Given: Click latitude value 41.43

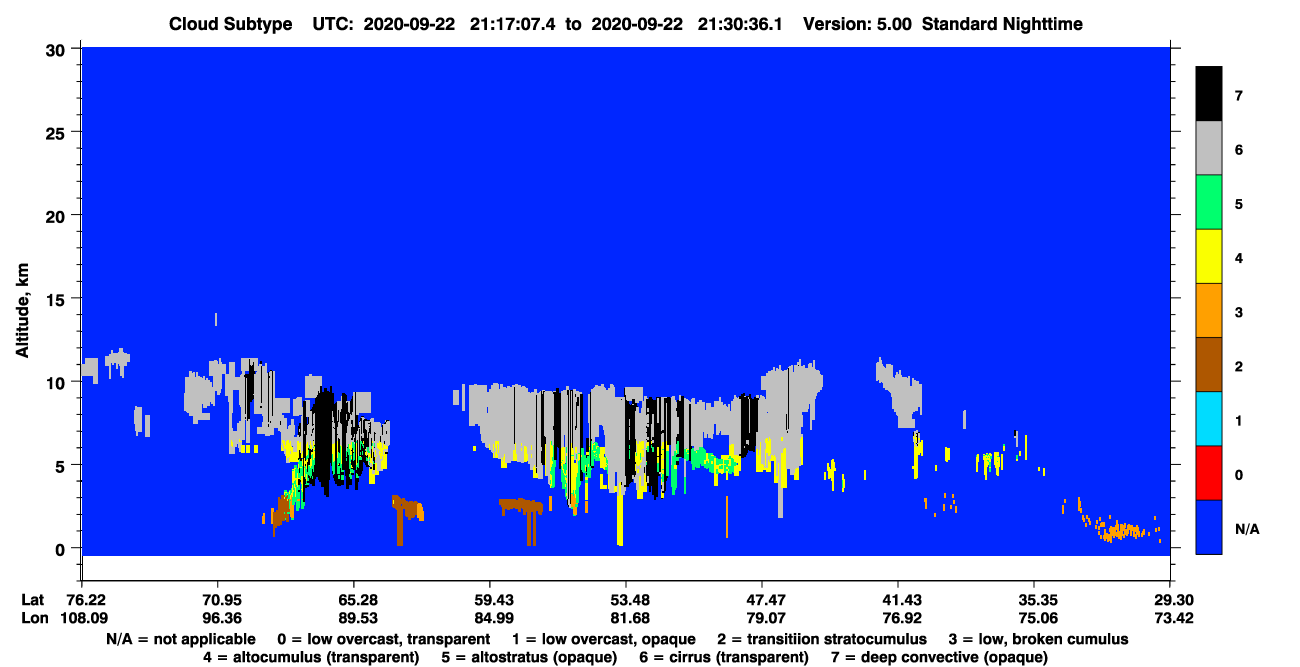Looking at the screenshot, I should coord(897,600).
